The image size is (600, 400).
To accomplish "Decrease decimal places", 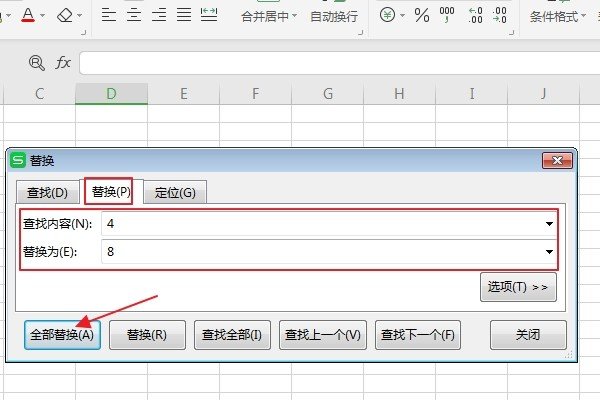I will (499, 15).
